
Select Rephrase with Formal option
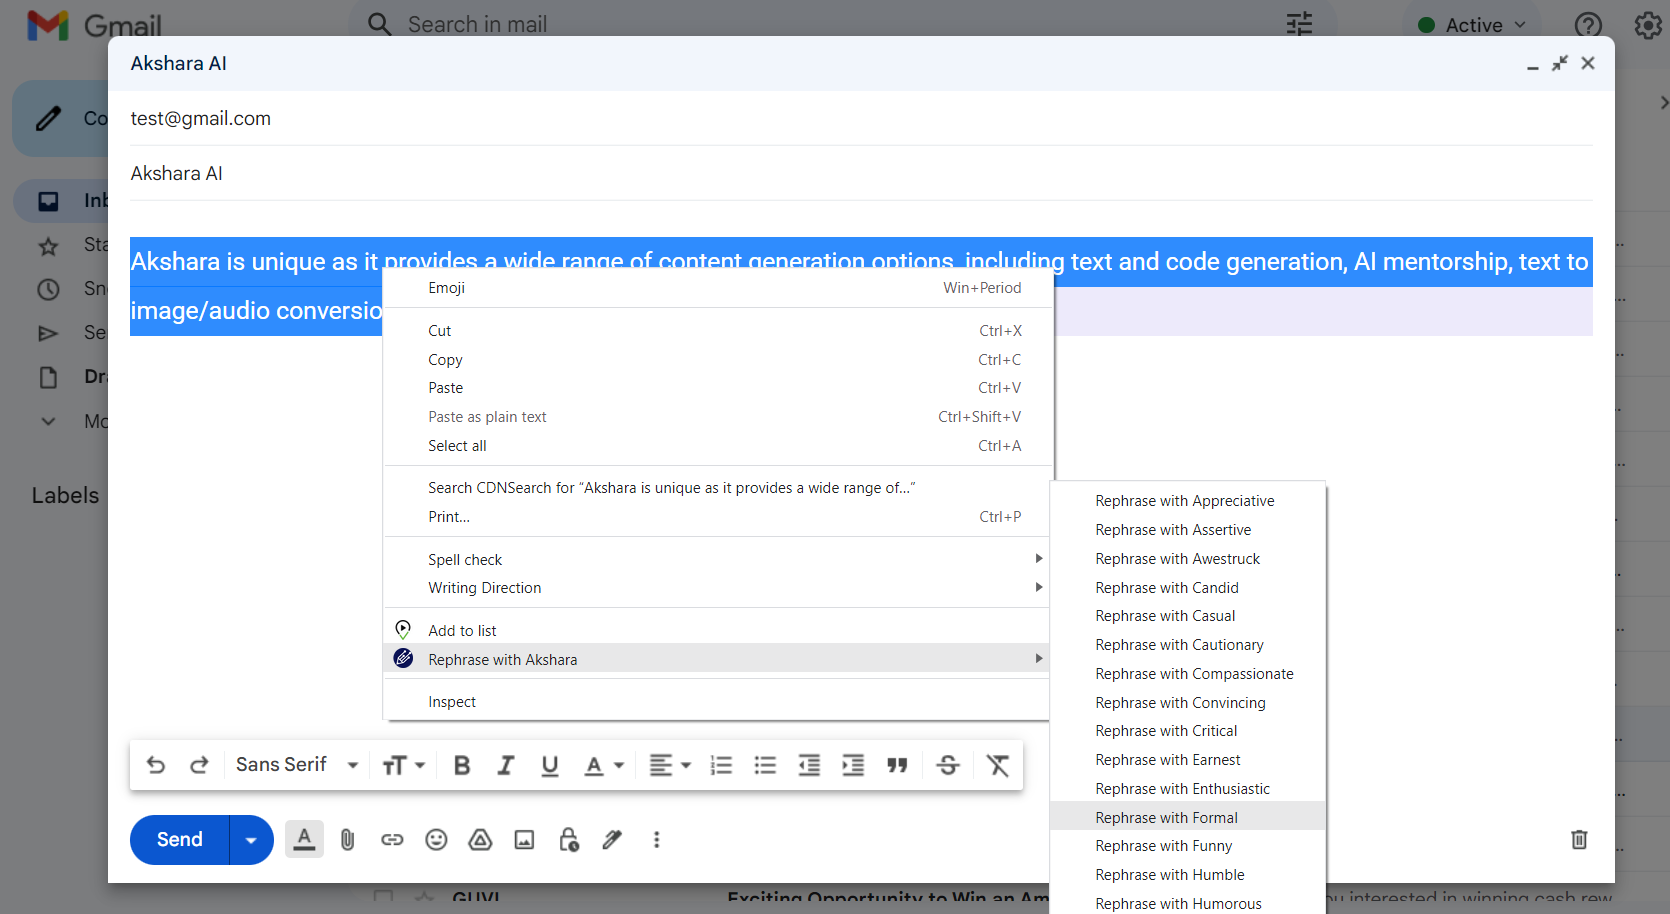[x=1166, y=817]
